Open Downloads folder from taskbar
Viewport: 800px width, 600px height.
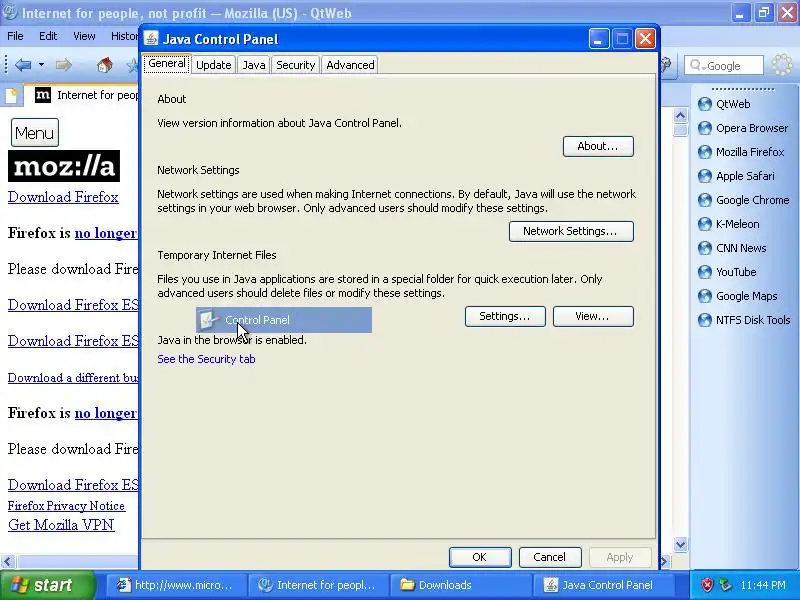click(x=460, y=585)
